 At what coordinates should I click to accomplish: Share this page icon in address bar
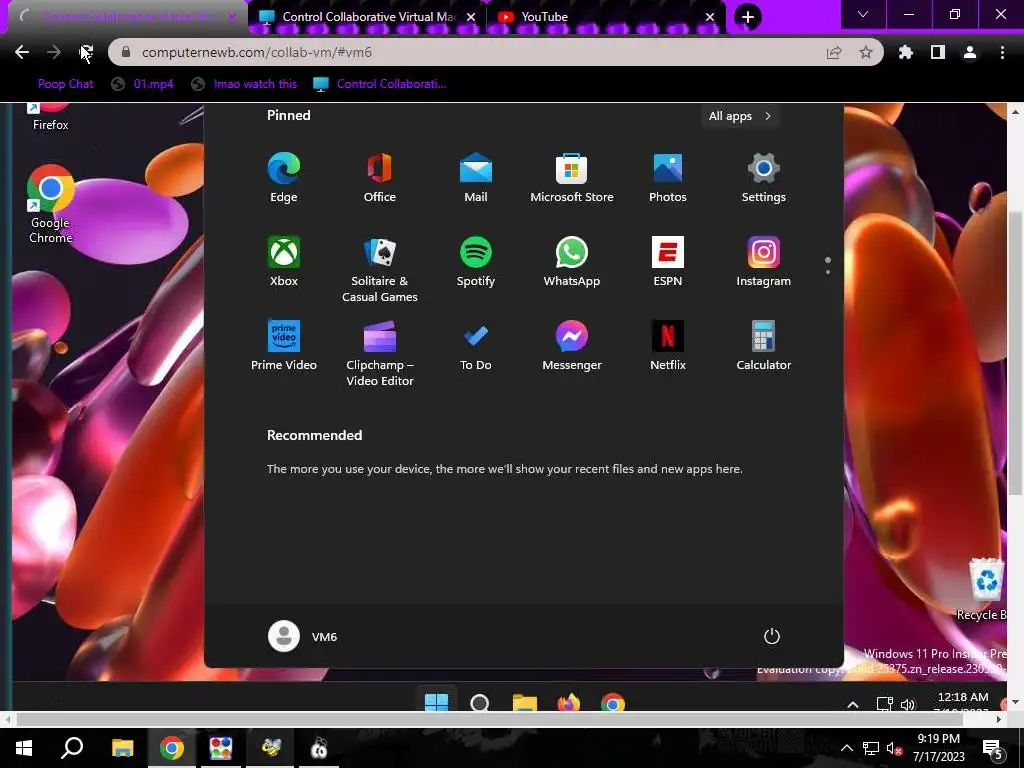[x=834, y=52]
